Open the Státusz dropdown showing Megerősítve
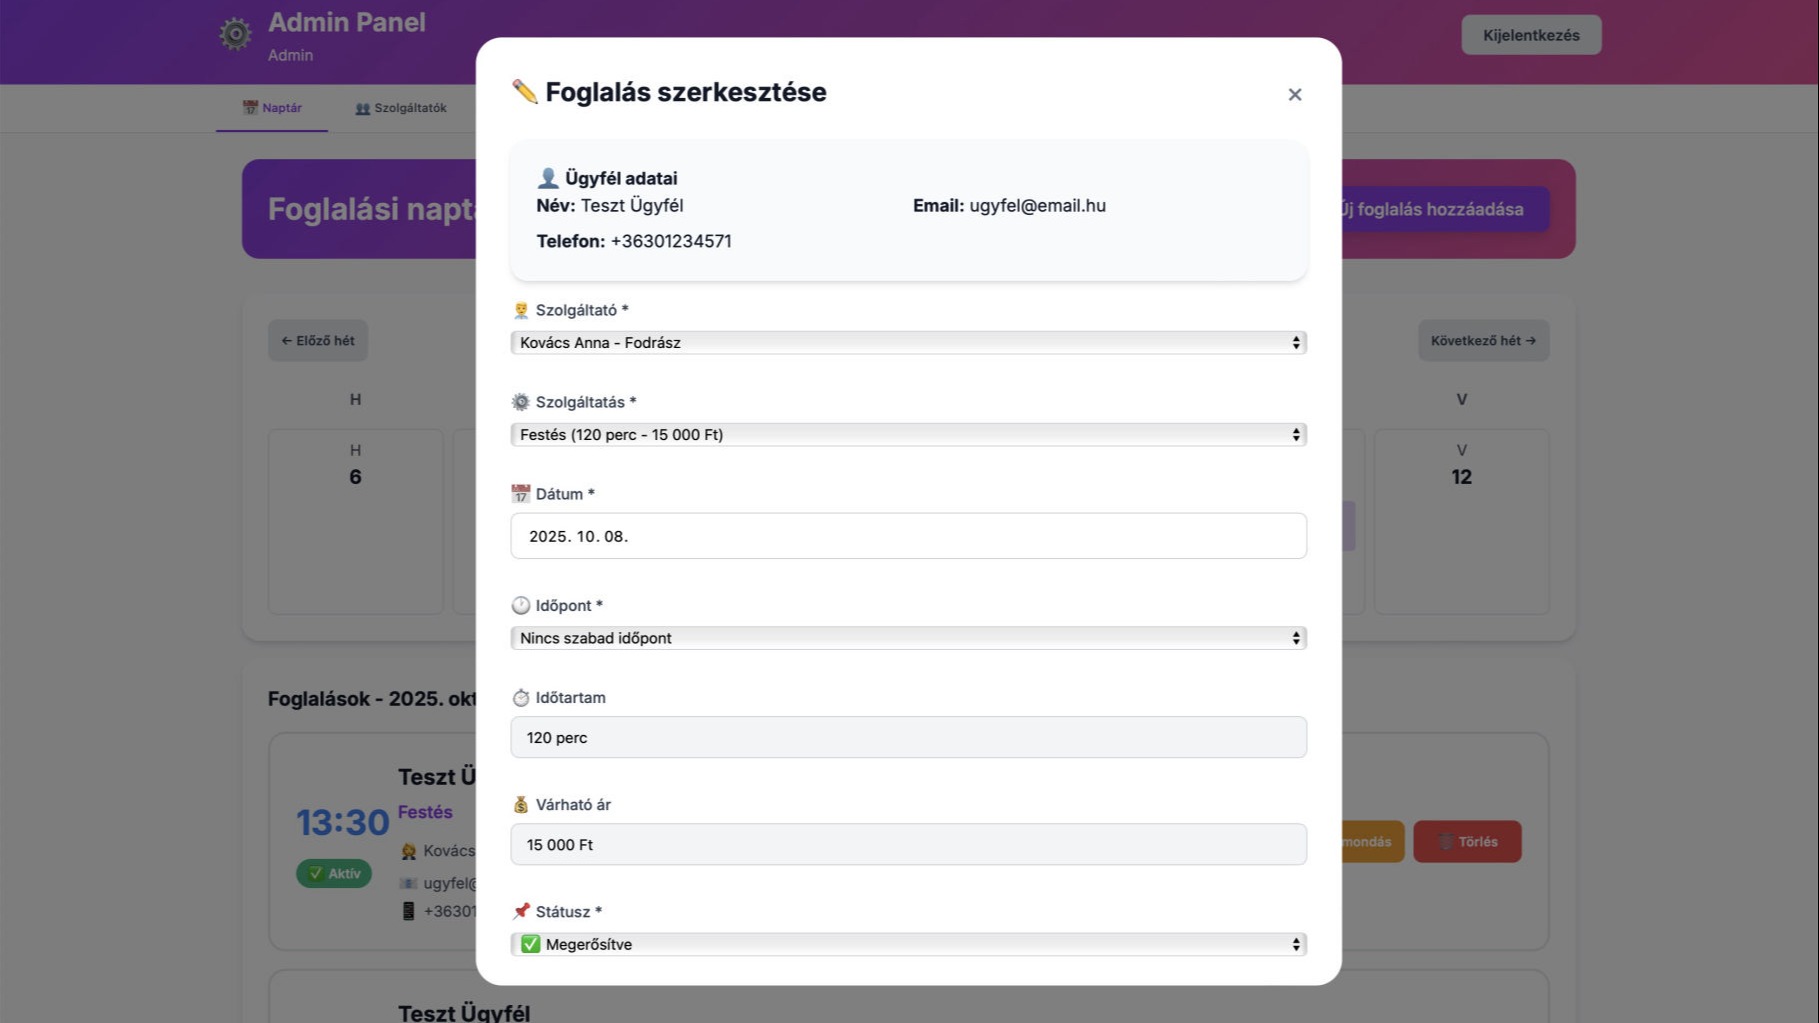This screenshot has height=1023, width=1819. click(x=908, y=944)
